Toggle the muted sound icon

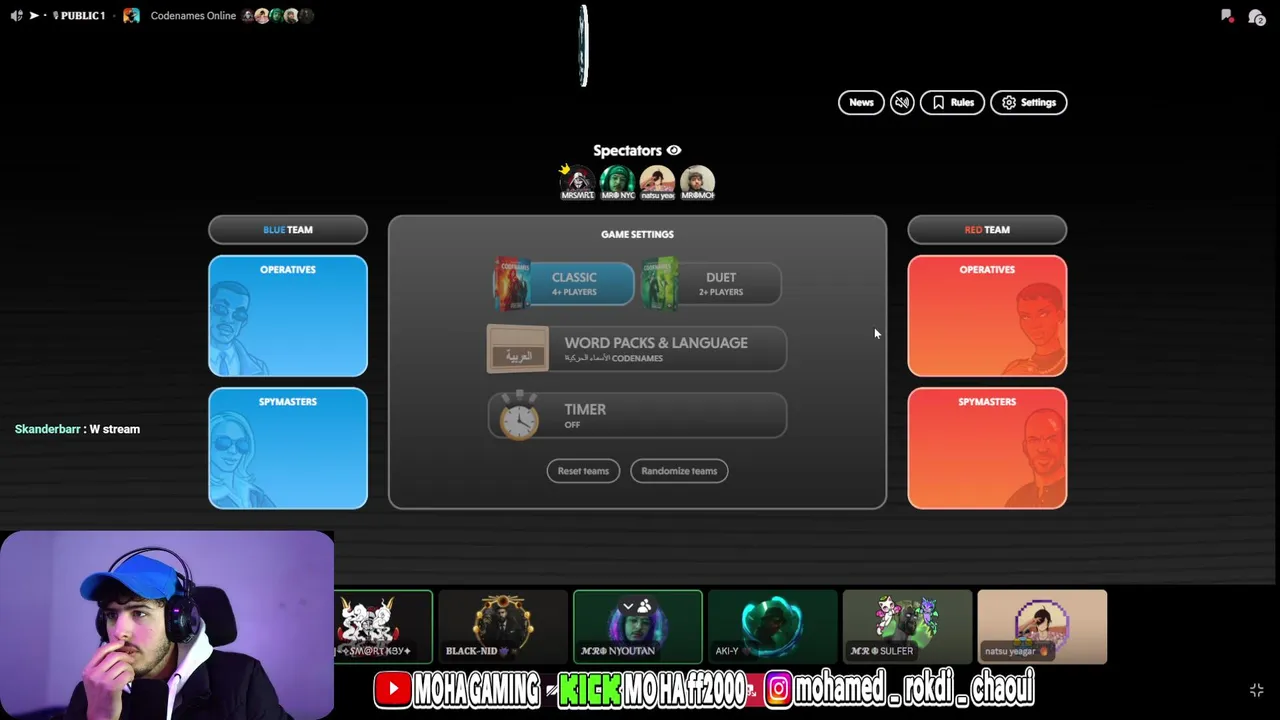pyautogui.click(x=902, y=102)
